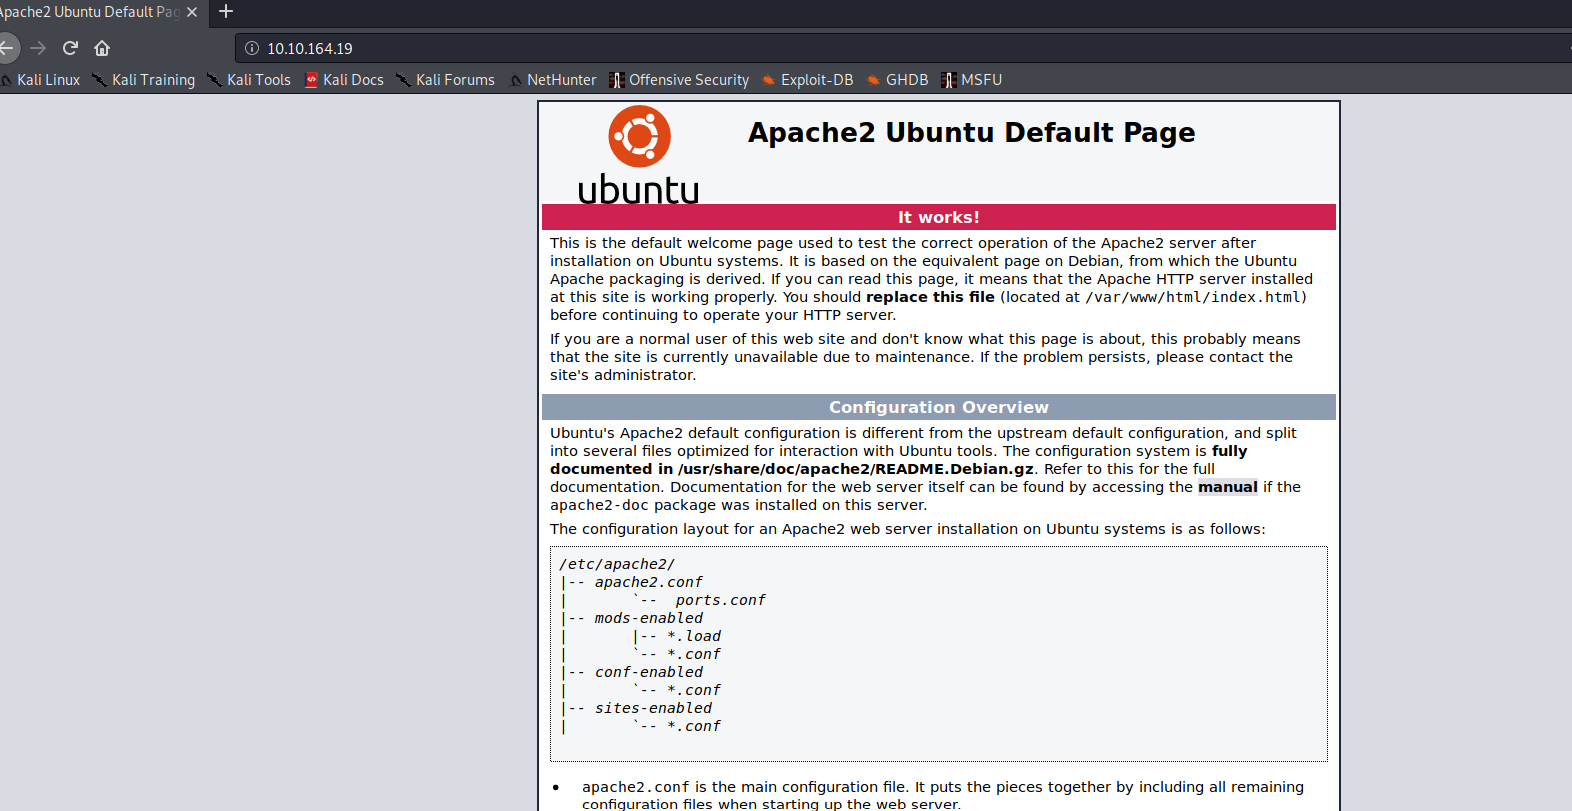
Task: Click the 'replace this file' bold text
Action: click(x=930, y=297)
